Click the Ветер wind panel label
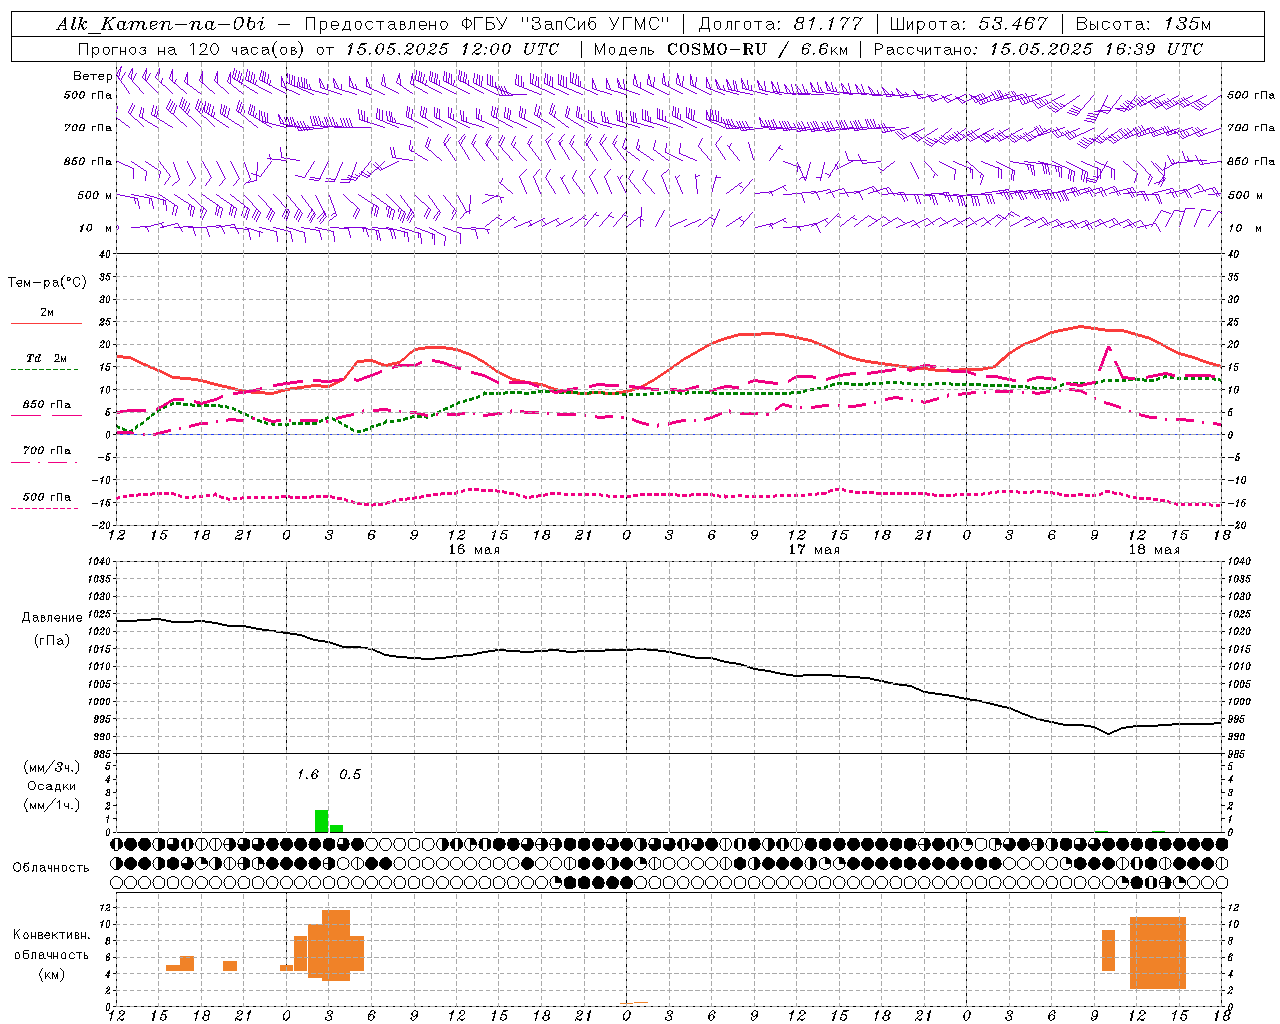 (x=92, y=76)
